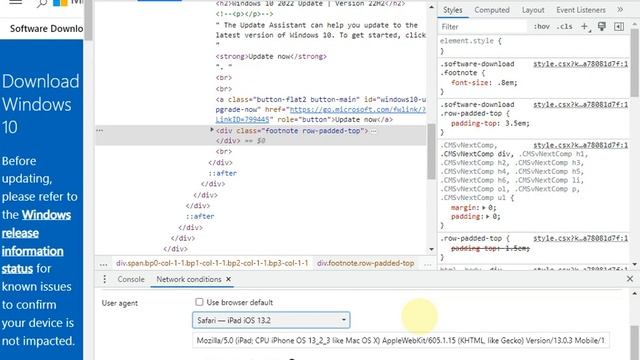Click the webpage scrollbar next to heading
640x360 pixels.
87,20
